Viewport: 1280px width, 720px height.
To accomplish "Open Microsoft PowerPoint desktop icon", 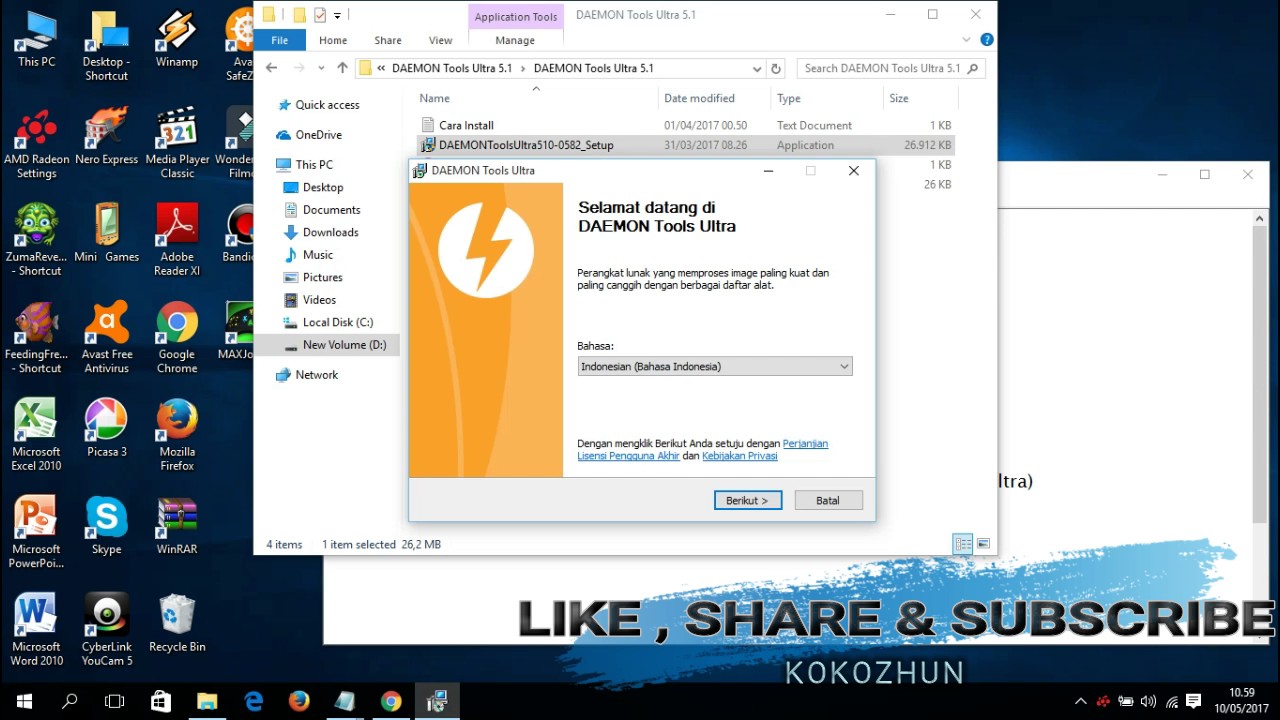I will [36, 532].
